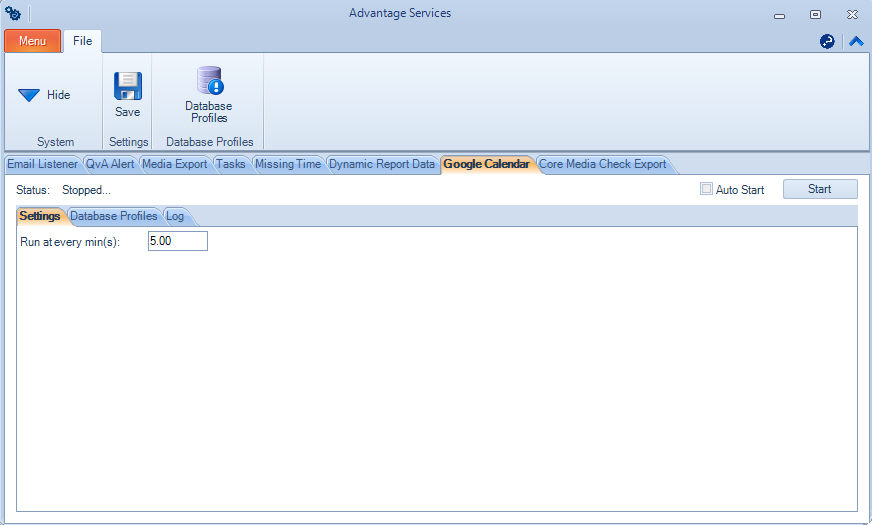This screenshot has width=872, height=525.
Task: Collapse the ribbon with the up chevron
Action: click(856, 42)
